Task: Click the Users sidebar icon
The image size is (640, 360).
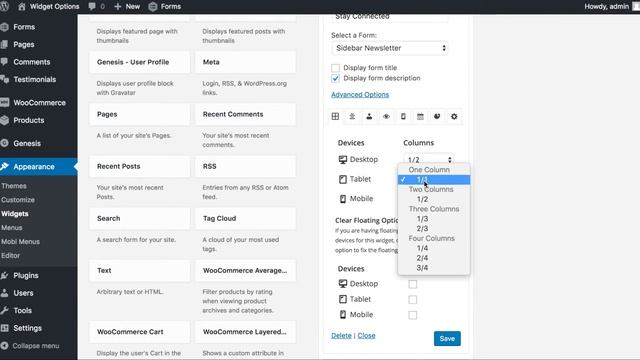Action: pos(4,293)
